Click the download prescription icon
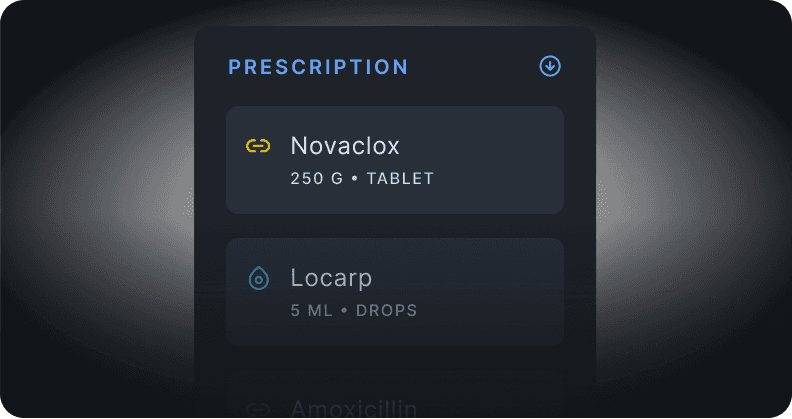Viewport: 792px width, 419px height. [550, 66]
